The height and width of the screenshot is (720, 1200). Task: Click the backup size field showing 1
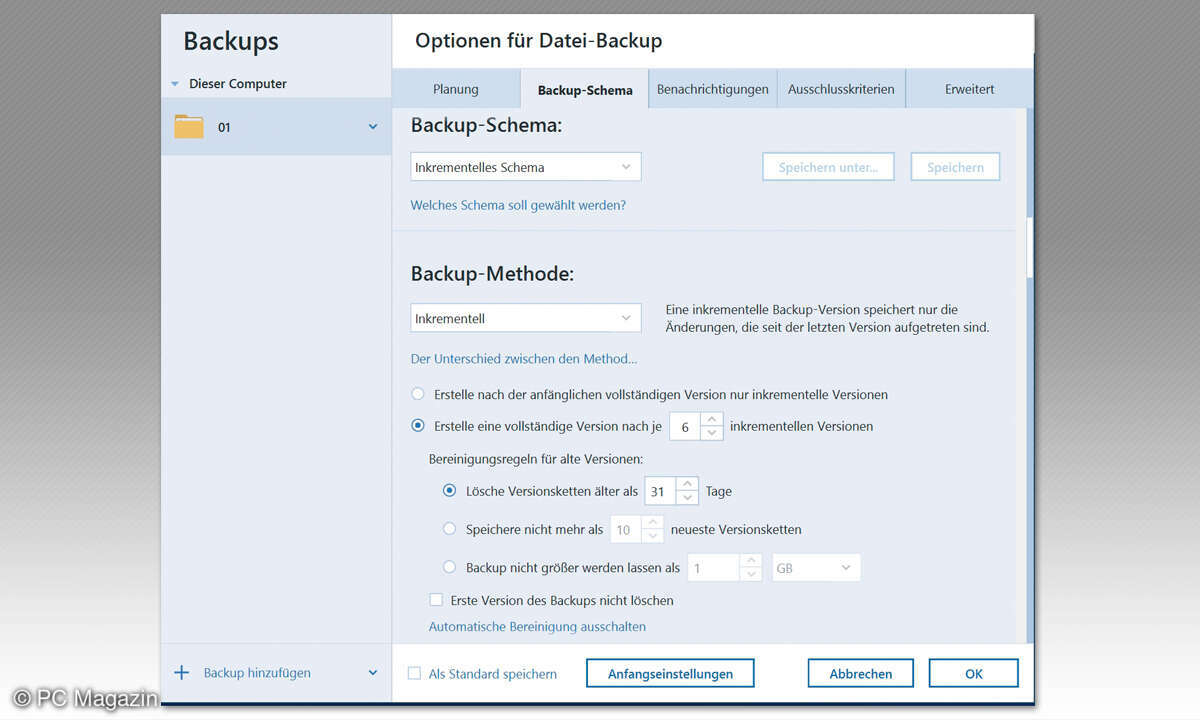coord(713,568)
